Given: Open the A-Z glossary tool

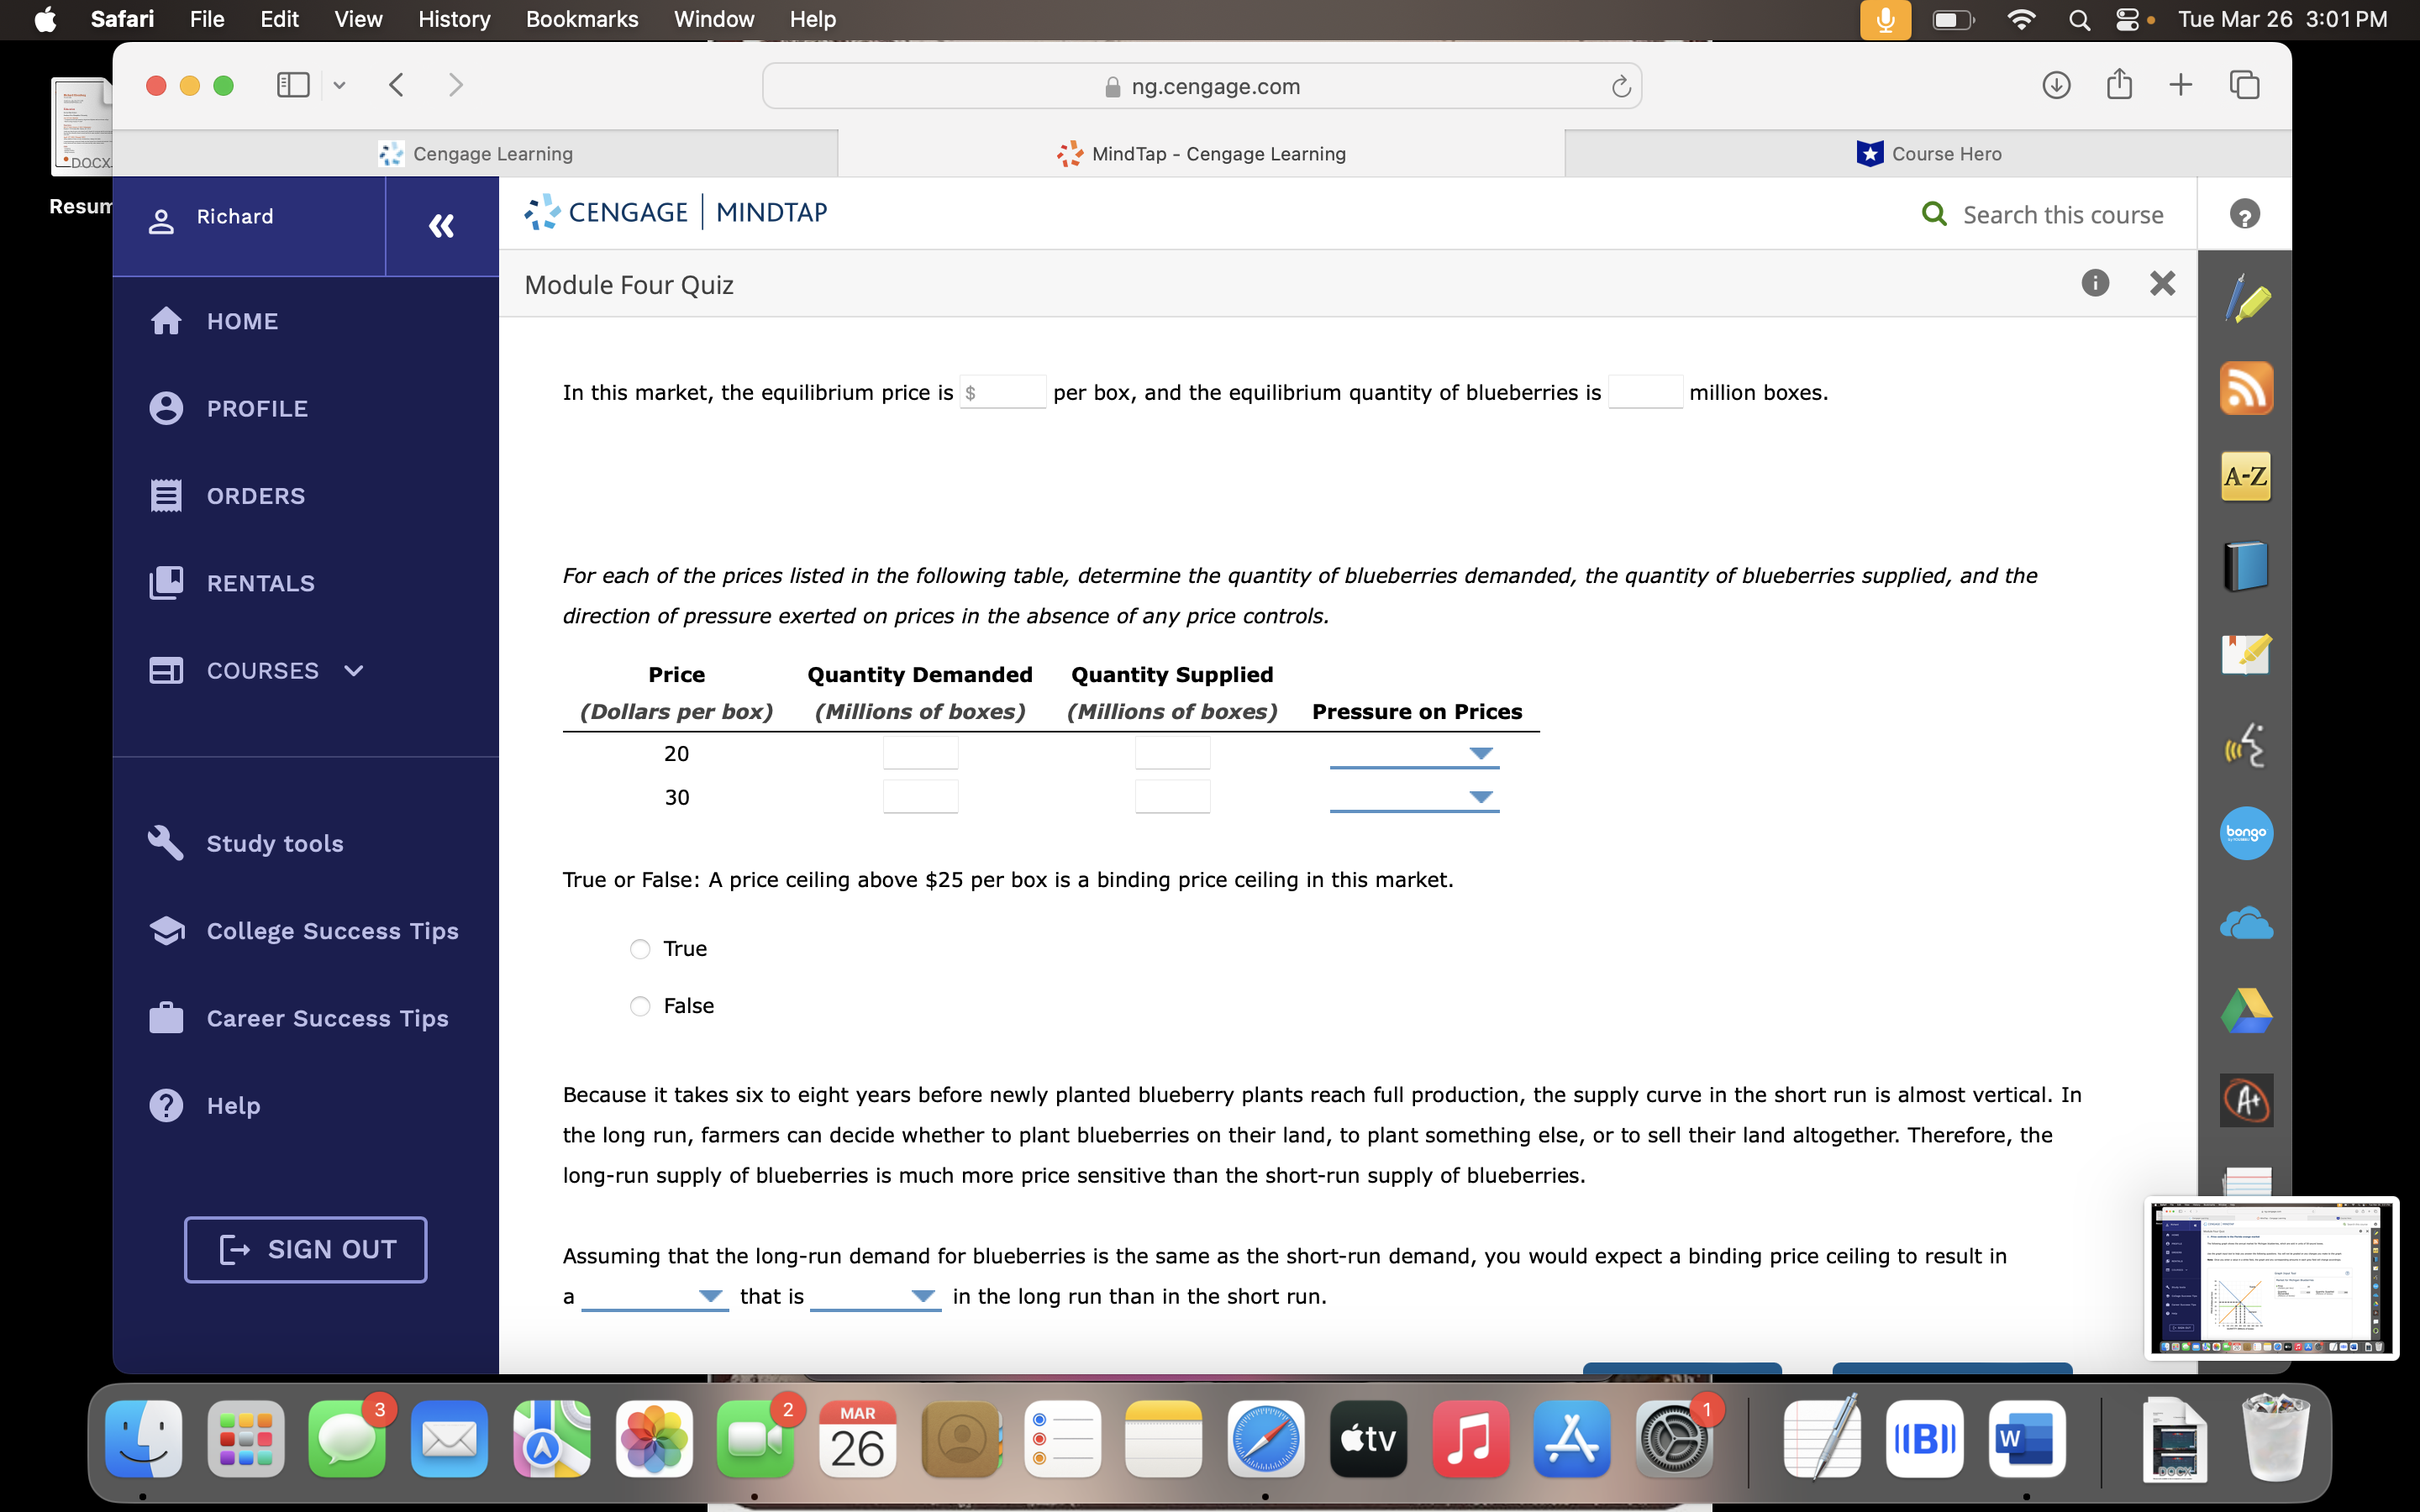Looking at the screenshot, I should 2247,477.
